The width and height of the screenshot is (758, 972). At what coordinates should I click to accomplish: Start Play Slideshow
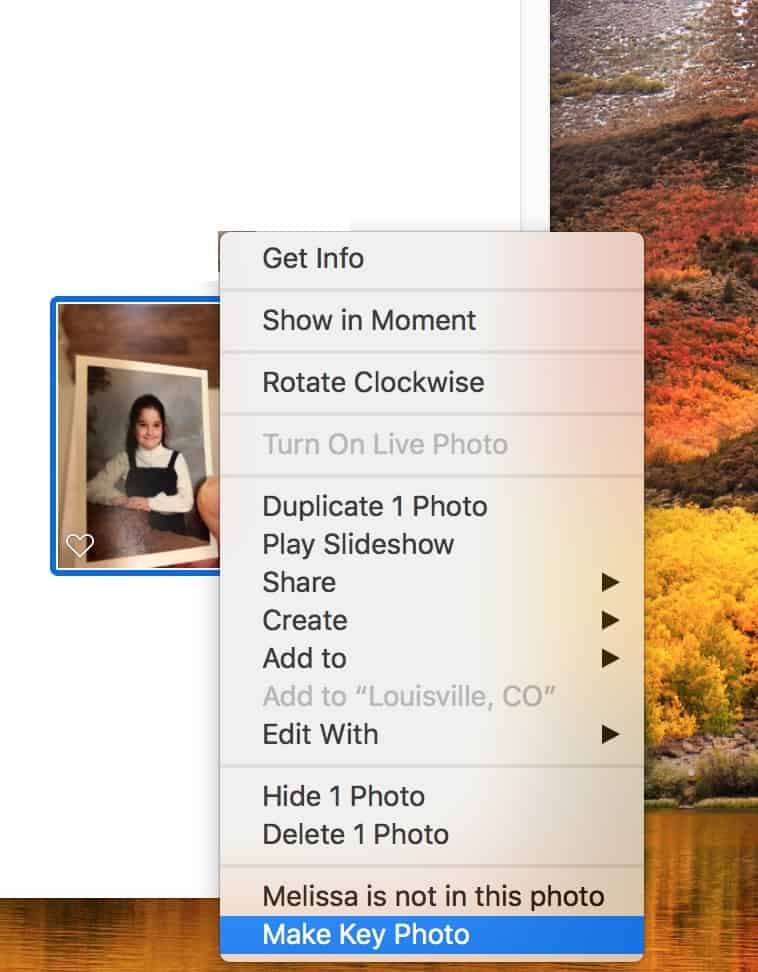point(358,544)
